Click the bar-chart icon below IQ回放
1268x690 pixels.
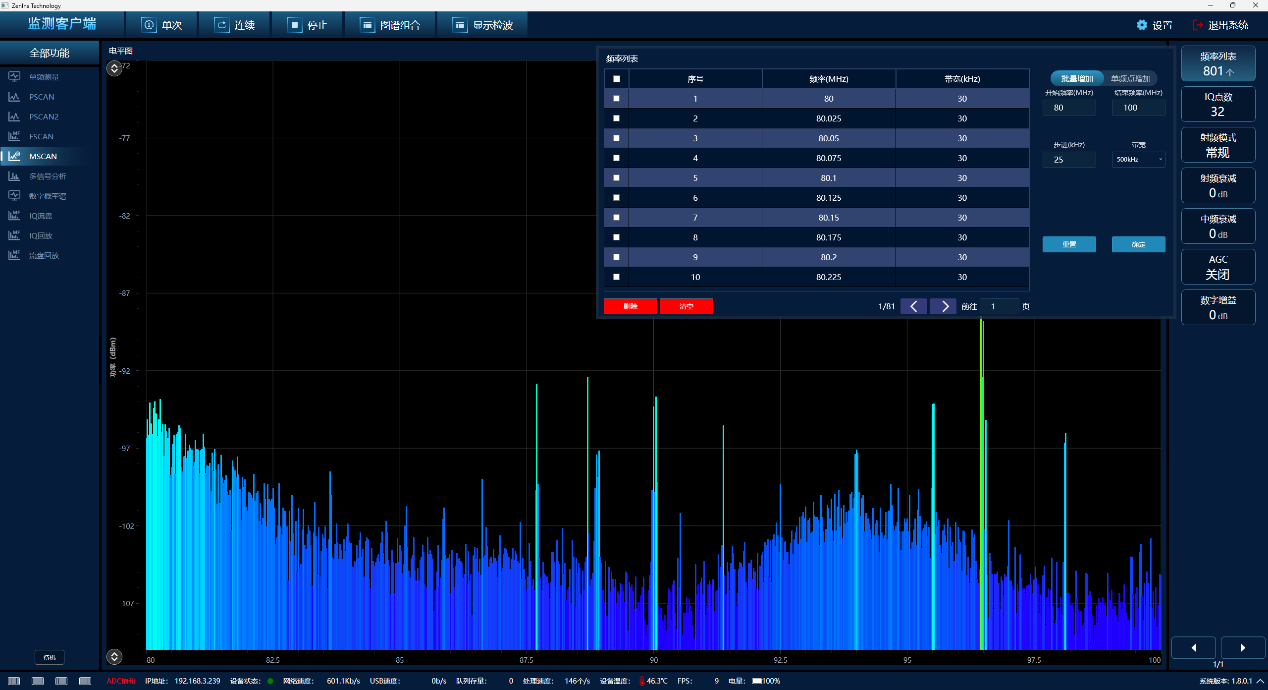pos(14,255)
